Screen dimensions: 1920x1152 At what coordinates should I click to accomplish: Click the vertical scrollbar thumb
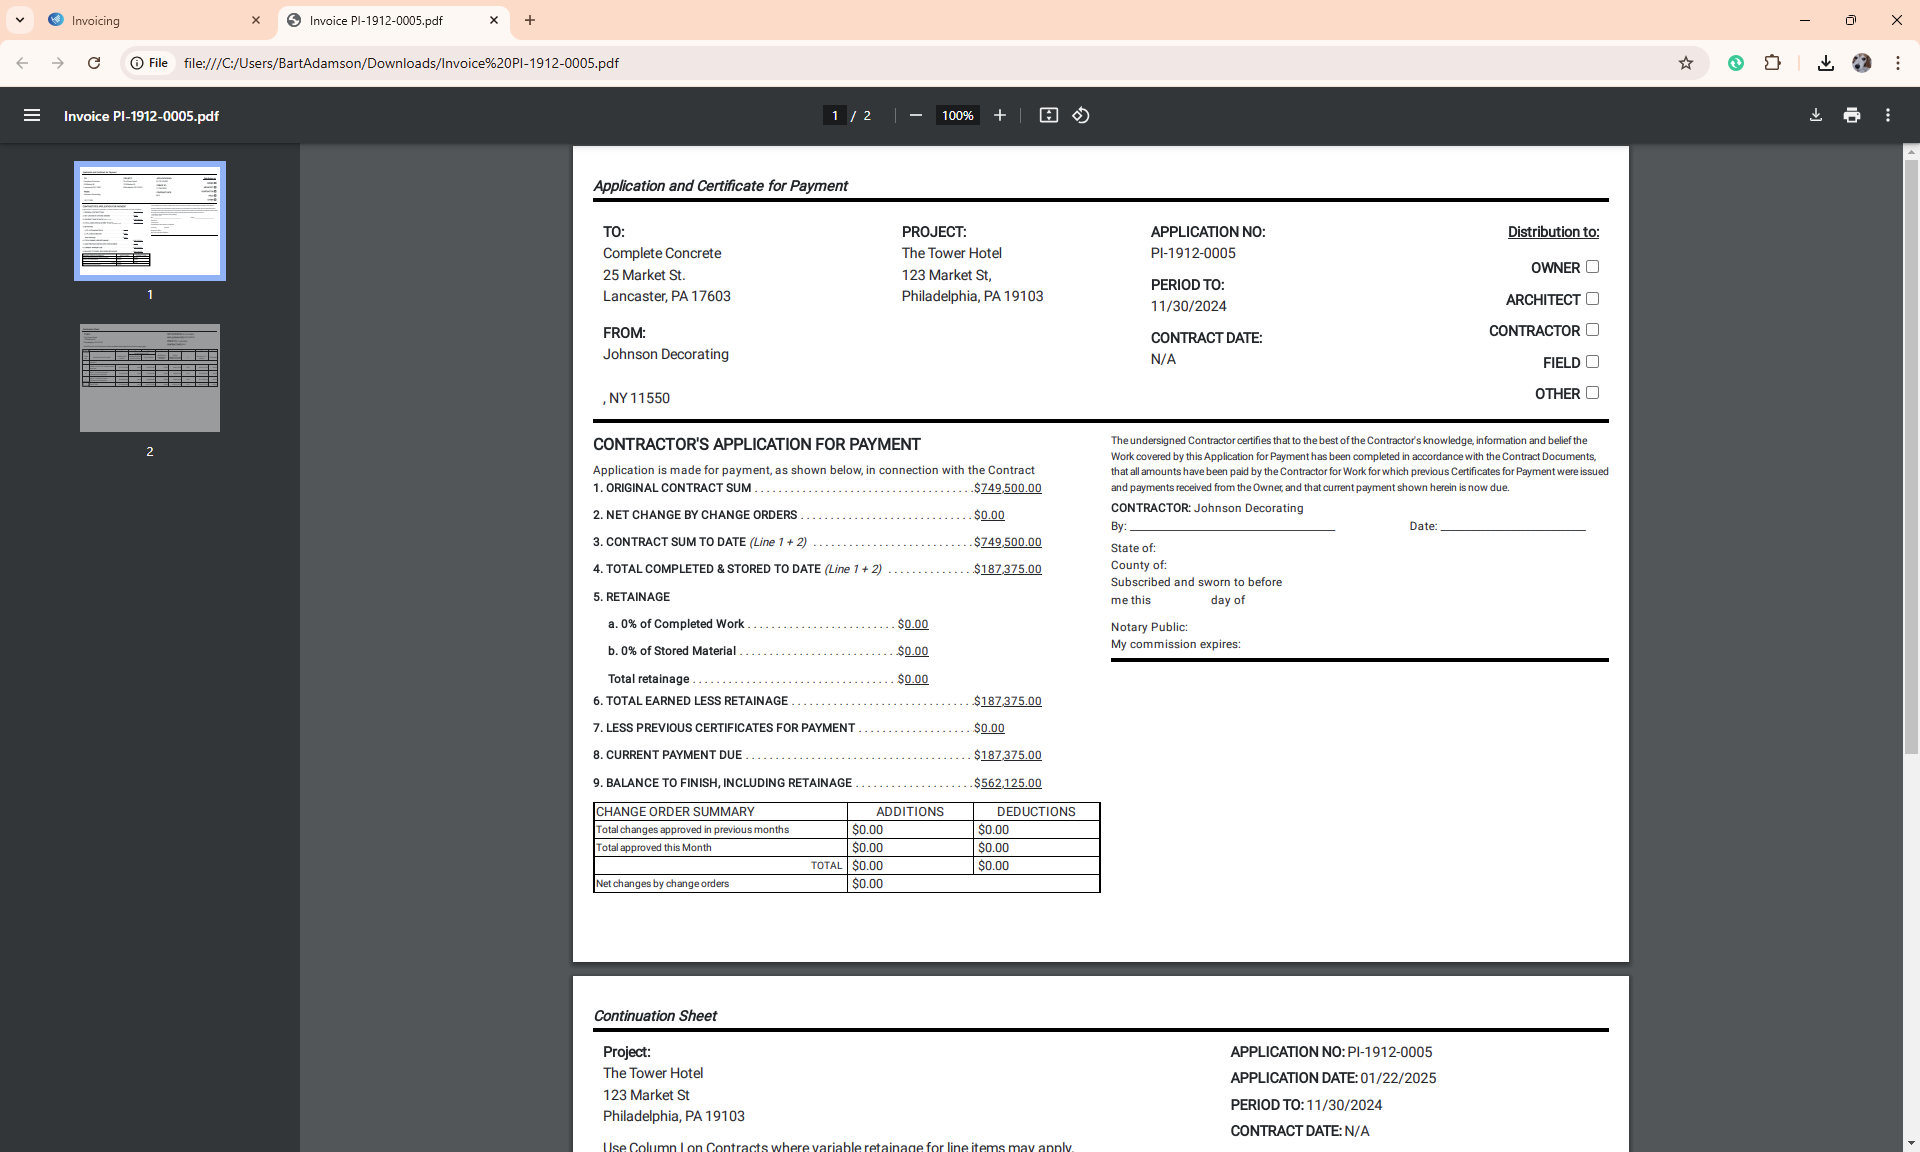click(x=1911, y=457)
